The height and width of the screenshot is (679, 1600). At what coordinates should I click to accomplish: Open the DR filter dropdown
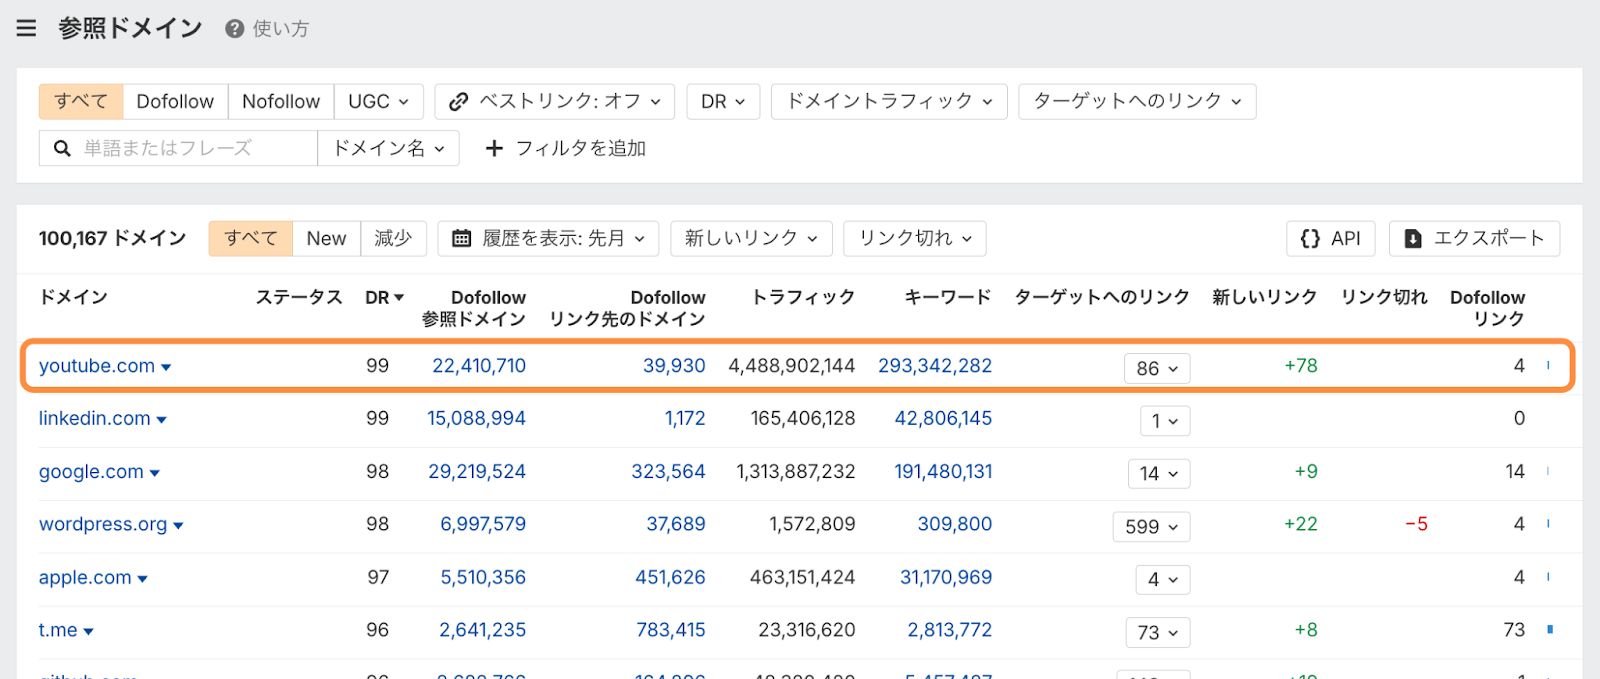point(723,101)
